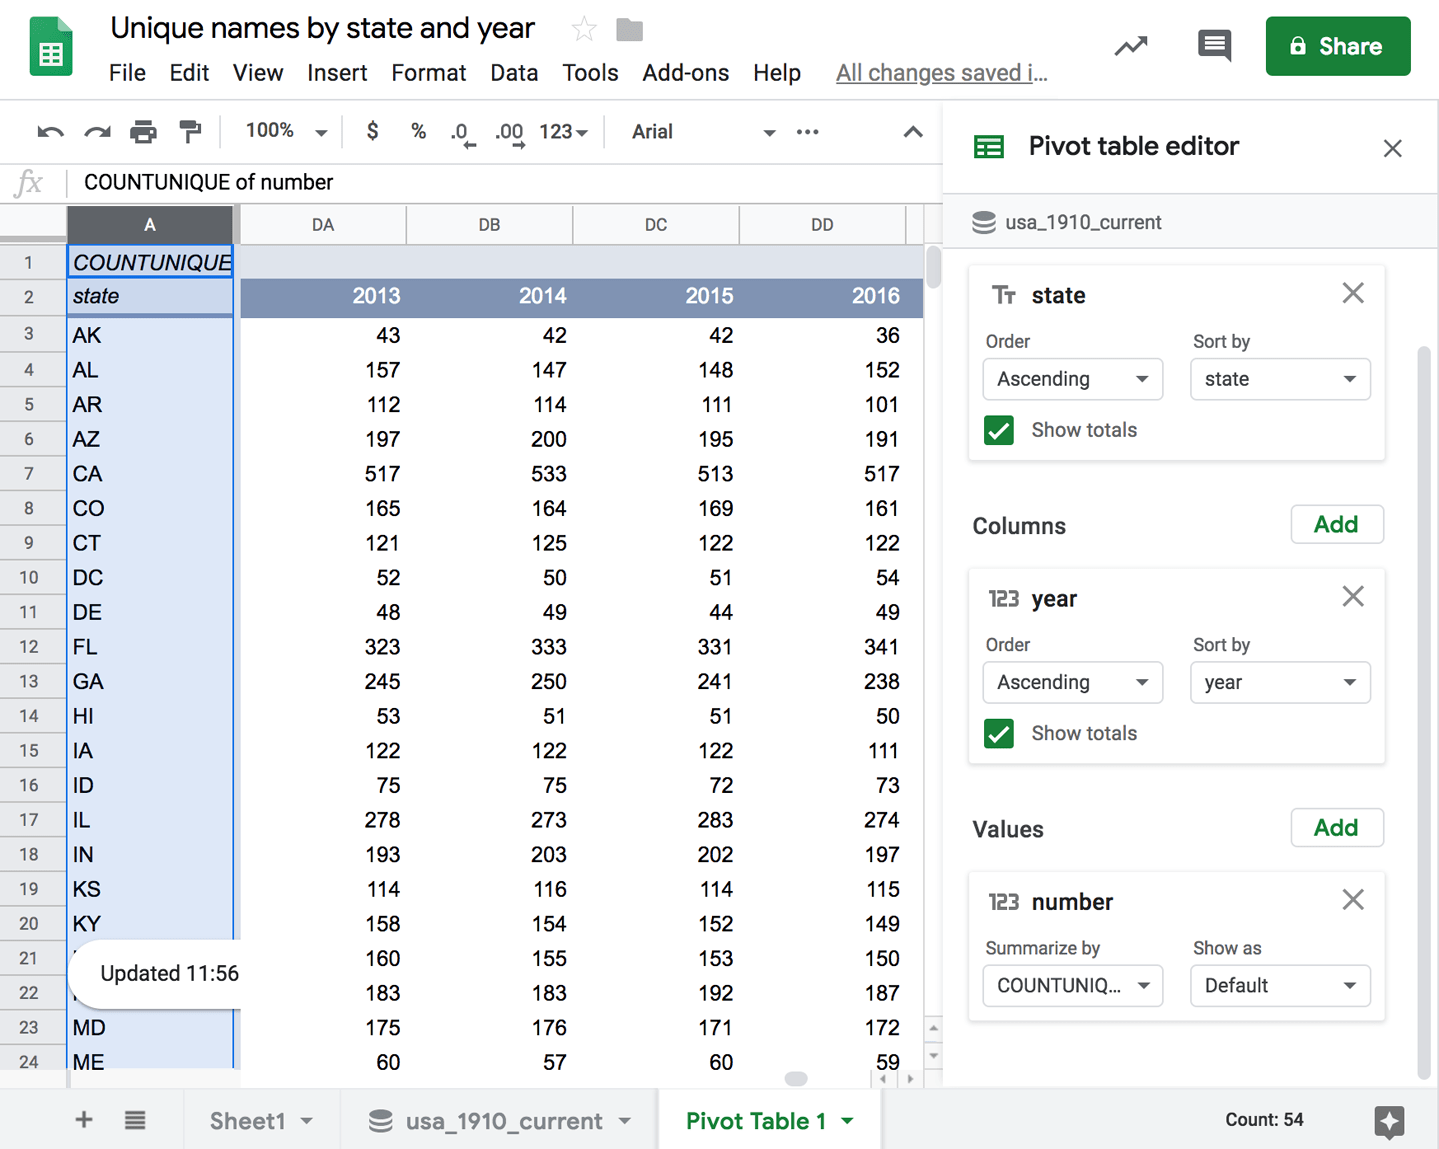Add a new field under Columns

(1337, 524)
